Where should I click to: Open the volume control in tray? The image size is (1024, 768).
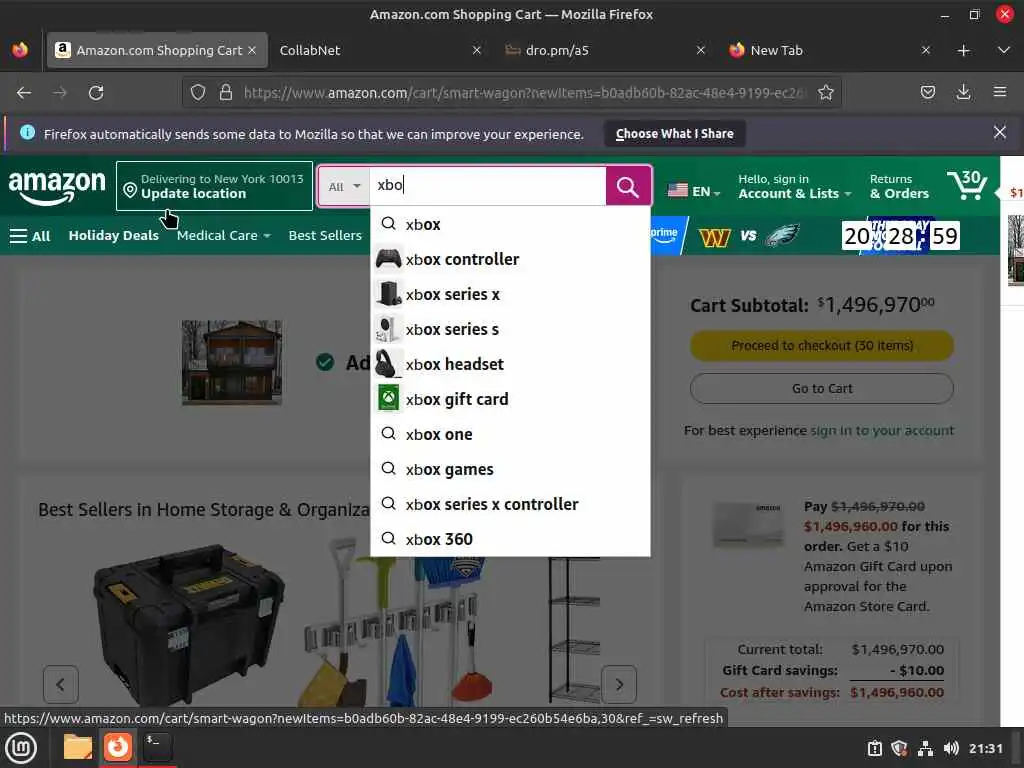[x=951, y=748]
